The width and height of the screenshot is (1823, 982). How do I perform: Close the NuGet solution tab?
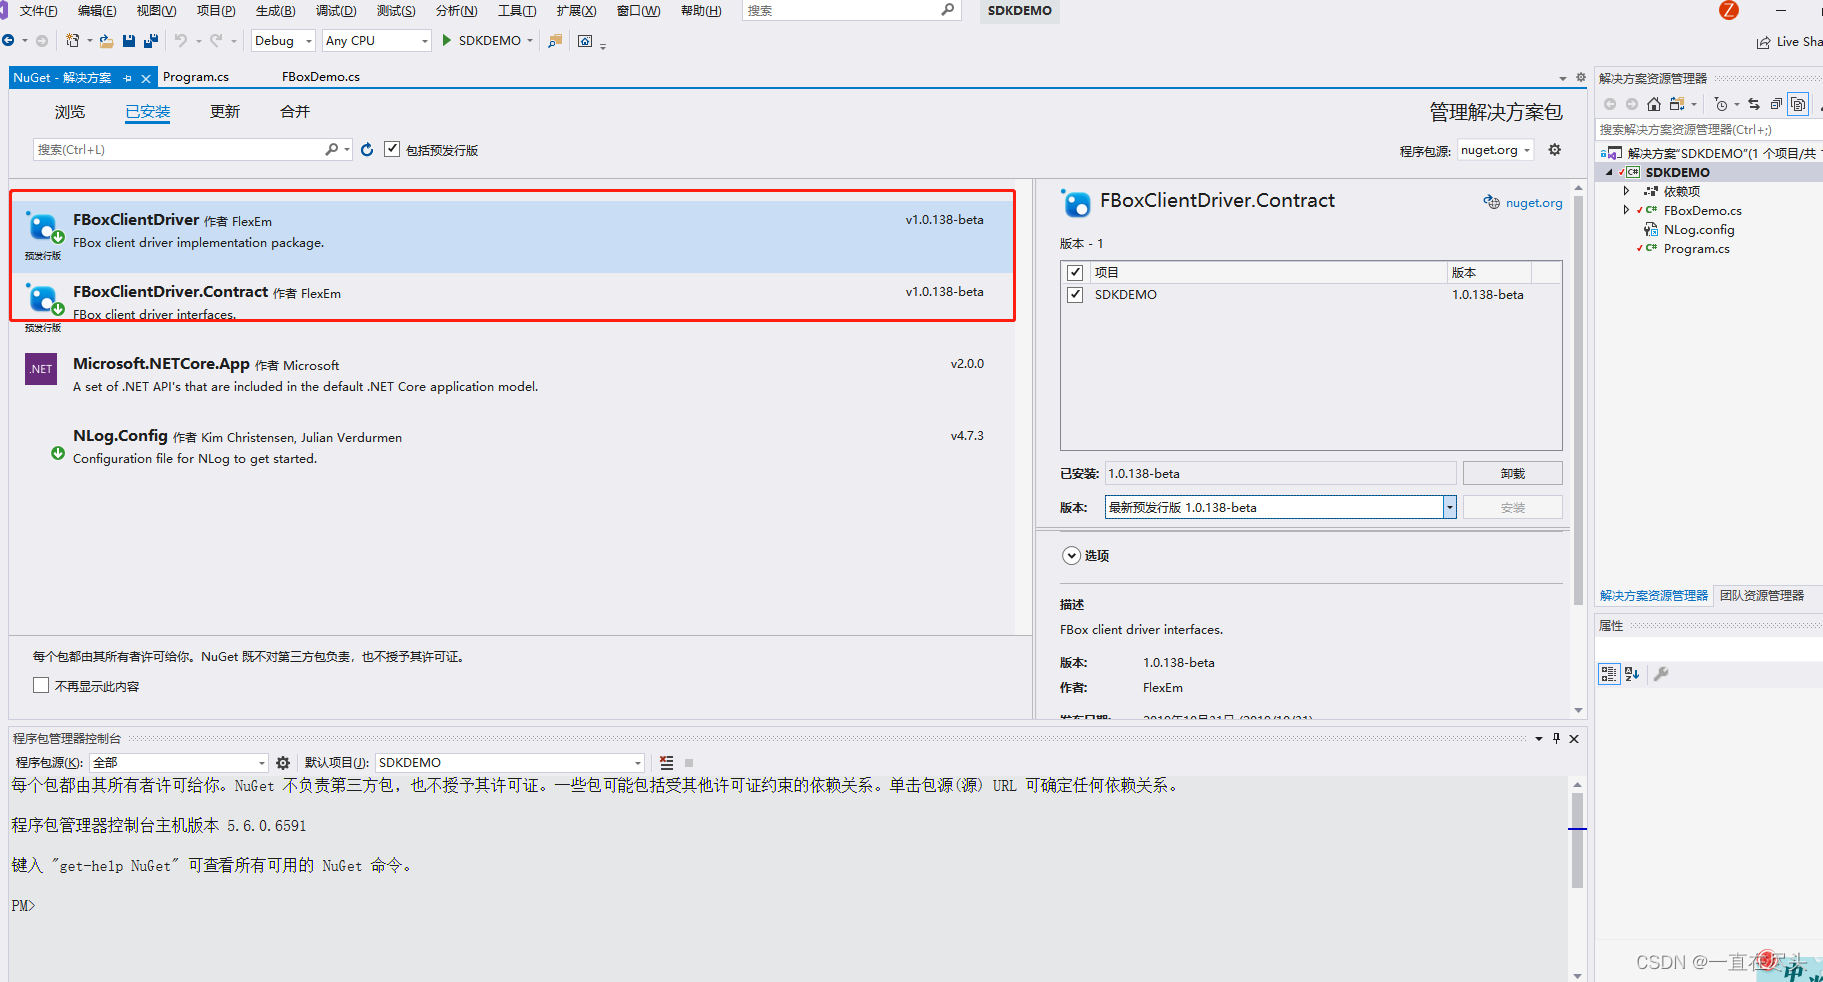(146, 78)
